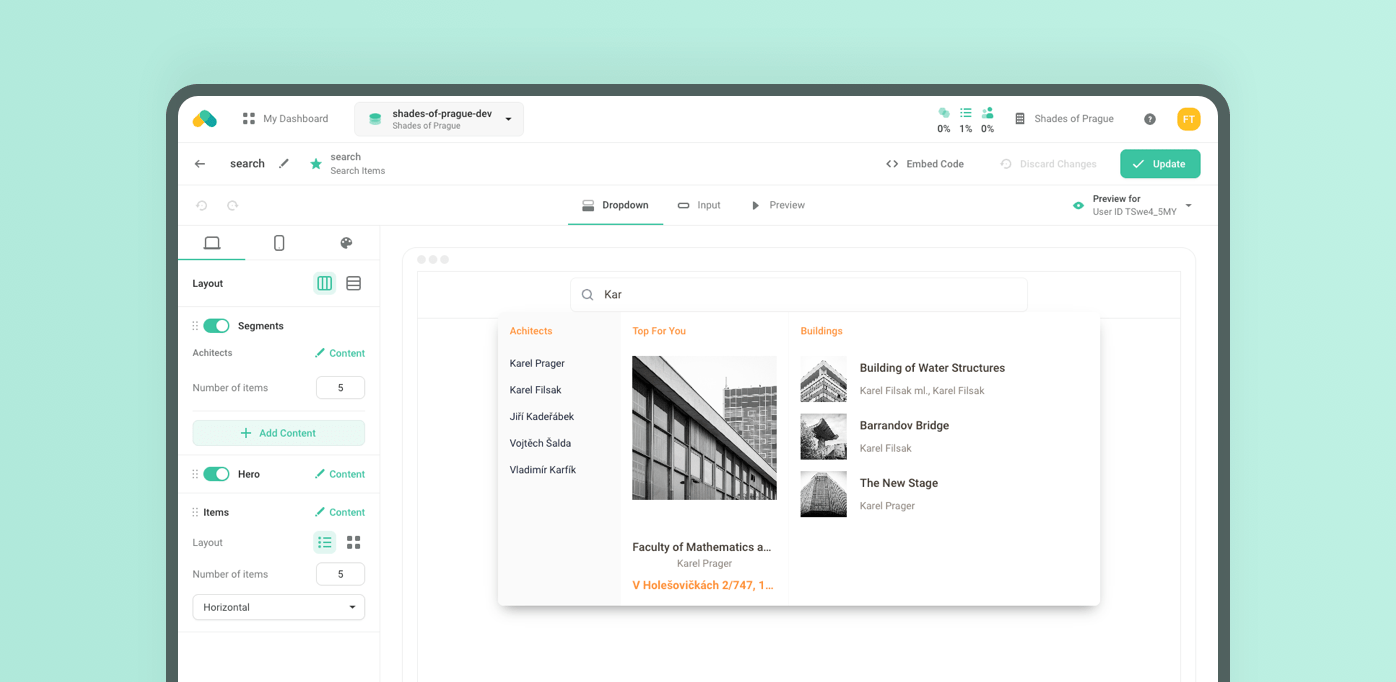Click the drag handle next to Segments
The width and height of the screenshot is (1396, 682).
(x=195, y=326)
